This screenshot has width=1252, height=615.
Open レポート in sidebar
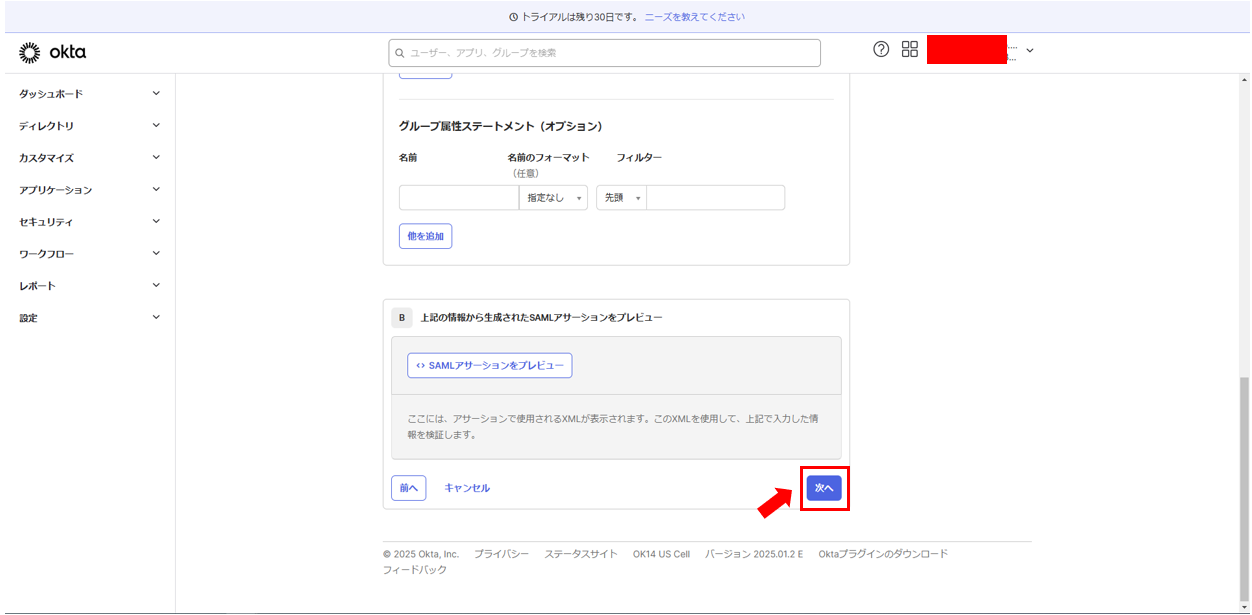coord(37,286)
